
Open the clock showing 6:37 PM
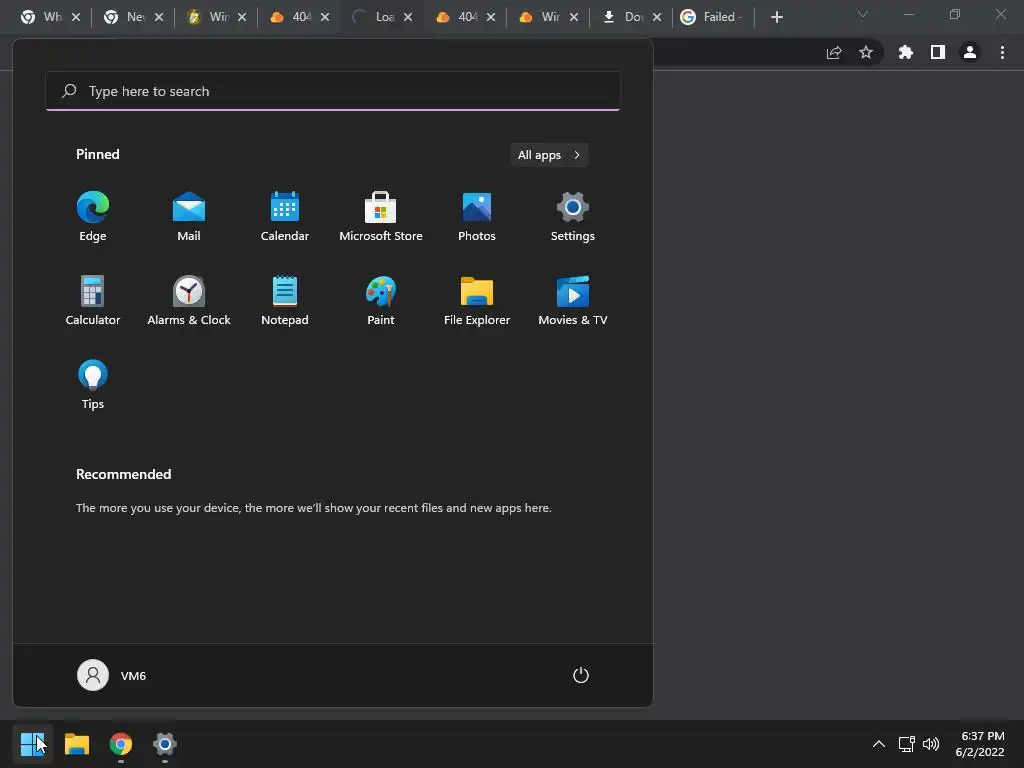(980, 744)
